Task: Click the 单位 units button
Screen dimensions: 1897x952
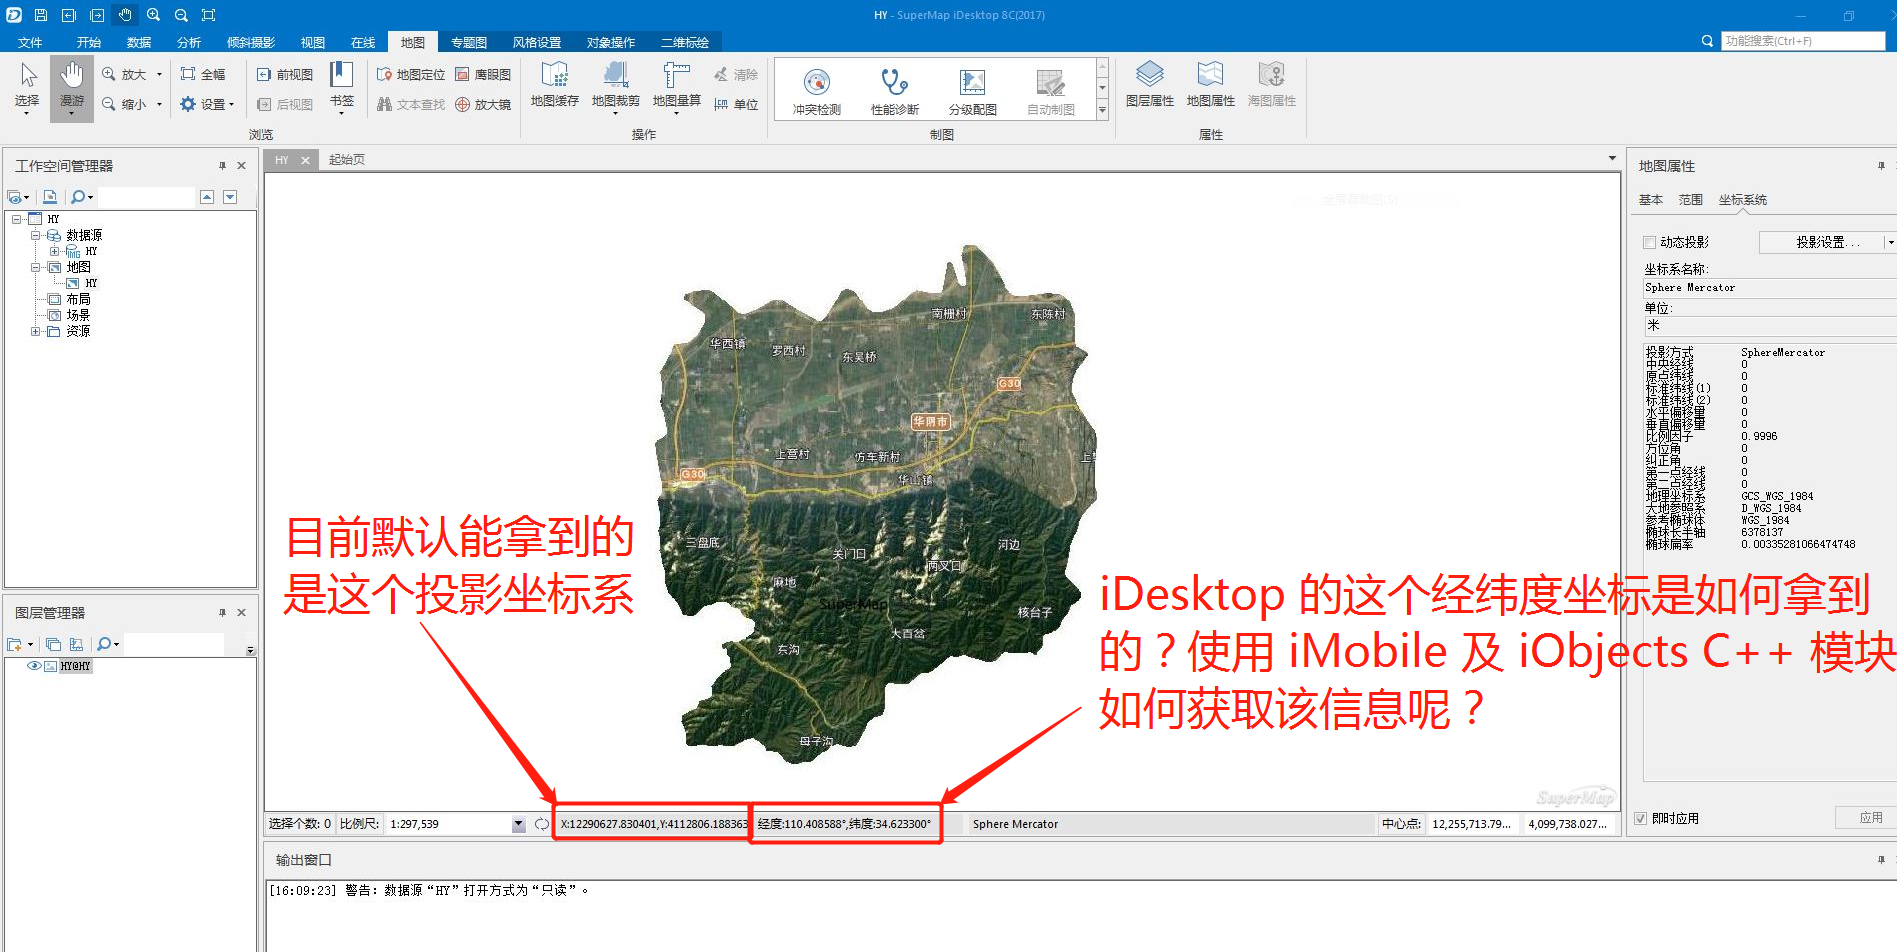Action: click(x=736, y=104)
